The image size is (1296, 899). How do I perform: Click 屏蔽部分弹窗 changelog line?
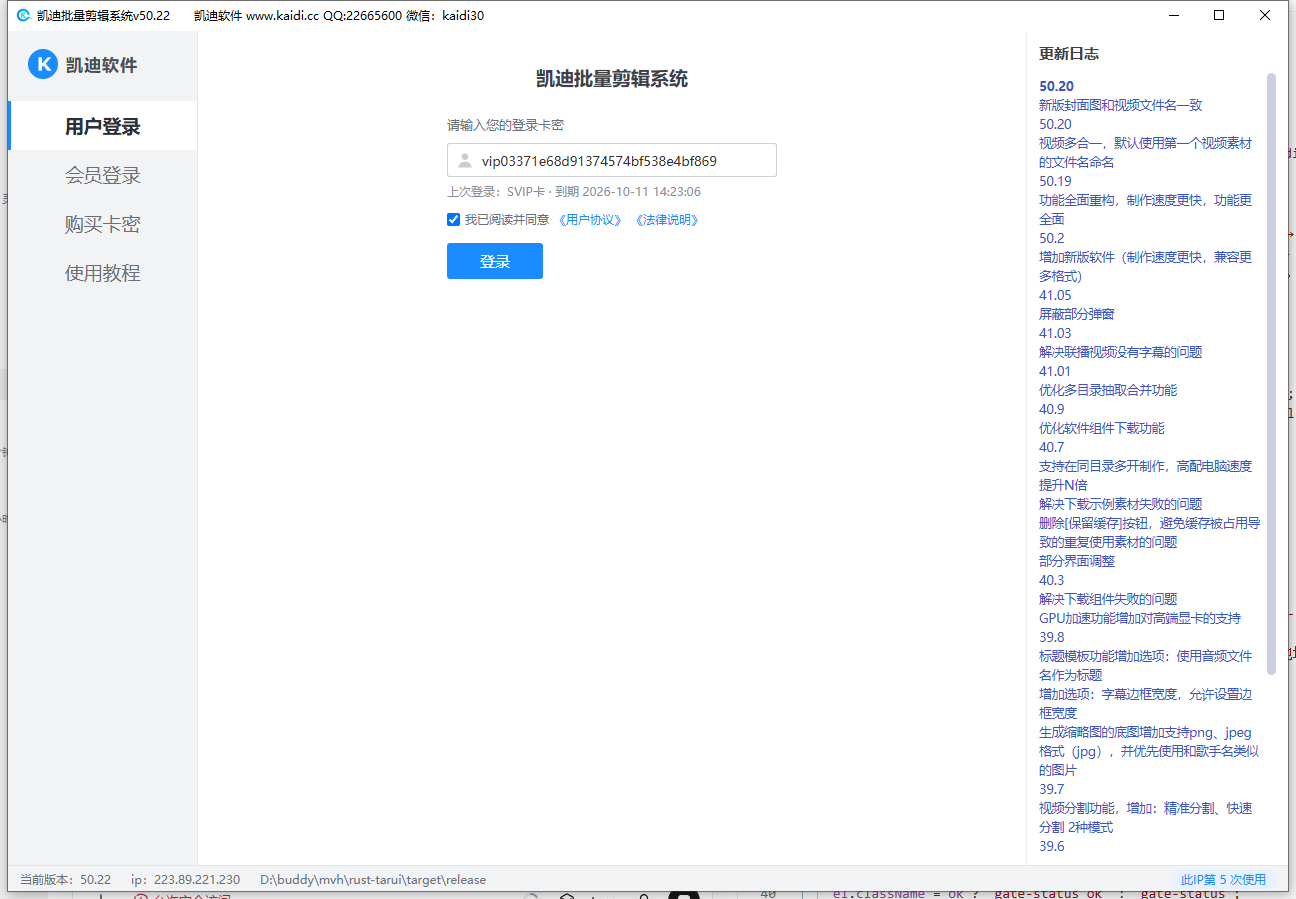pyautogui.click(x=1077, y=314)
